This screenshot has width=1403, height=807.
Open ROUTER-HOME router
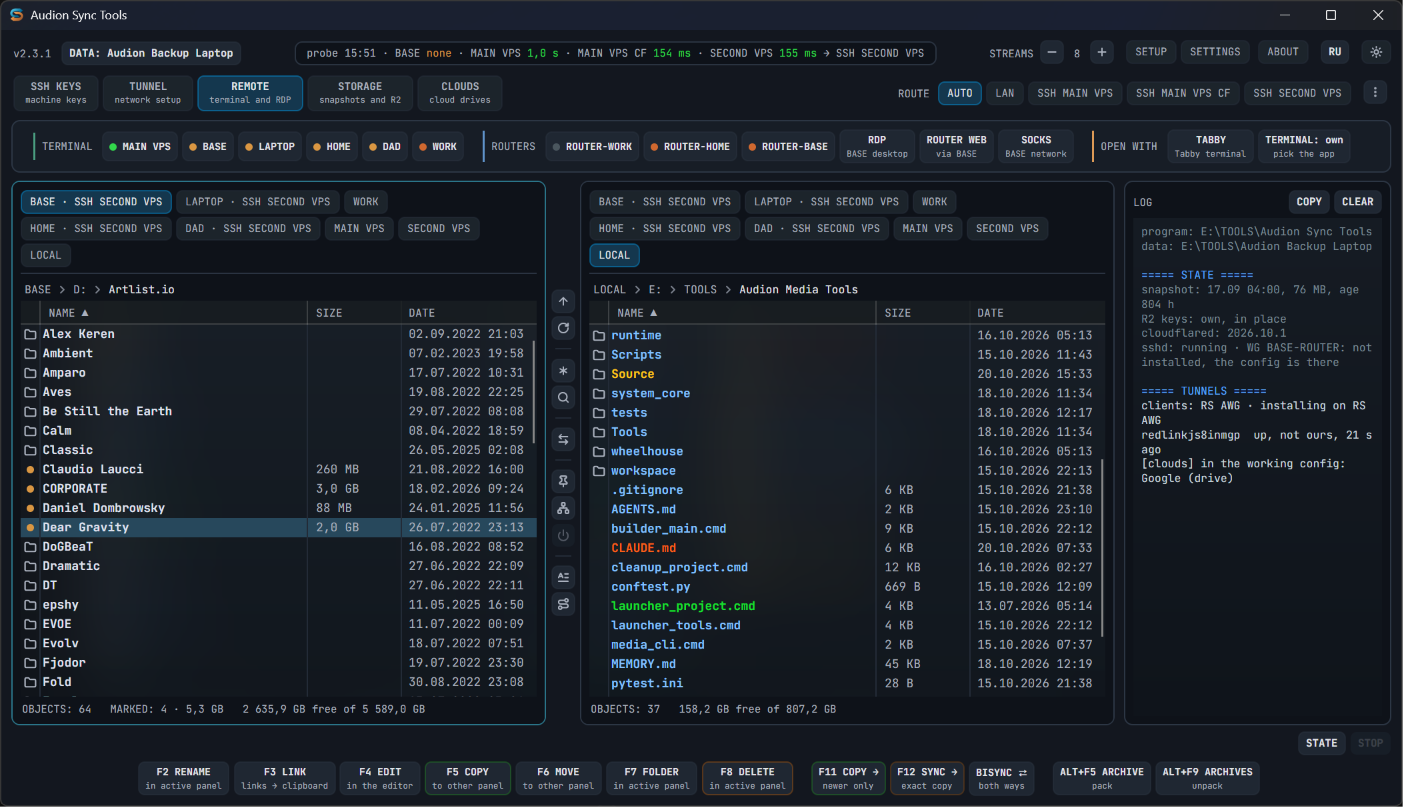coord(690,146)
